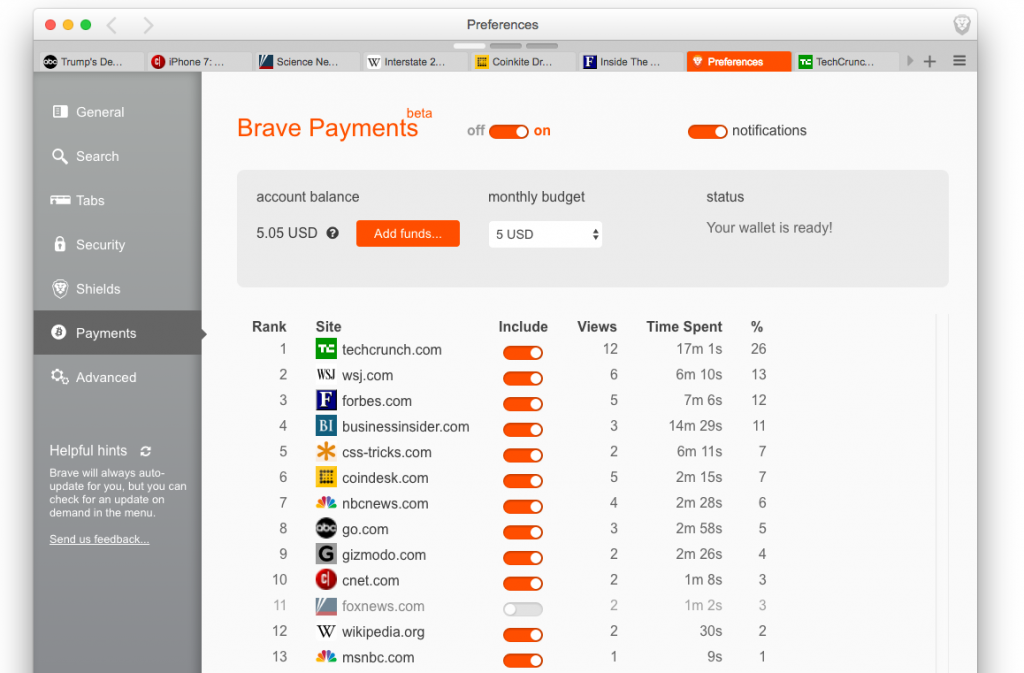Switch to the TechCrunch tab

[846, 61]
